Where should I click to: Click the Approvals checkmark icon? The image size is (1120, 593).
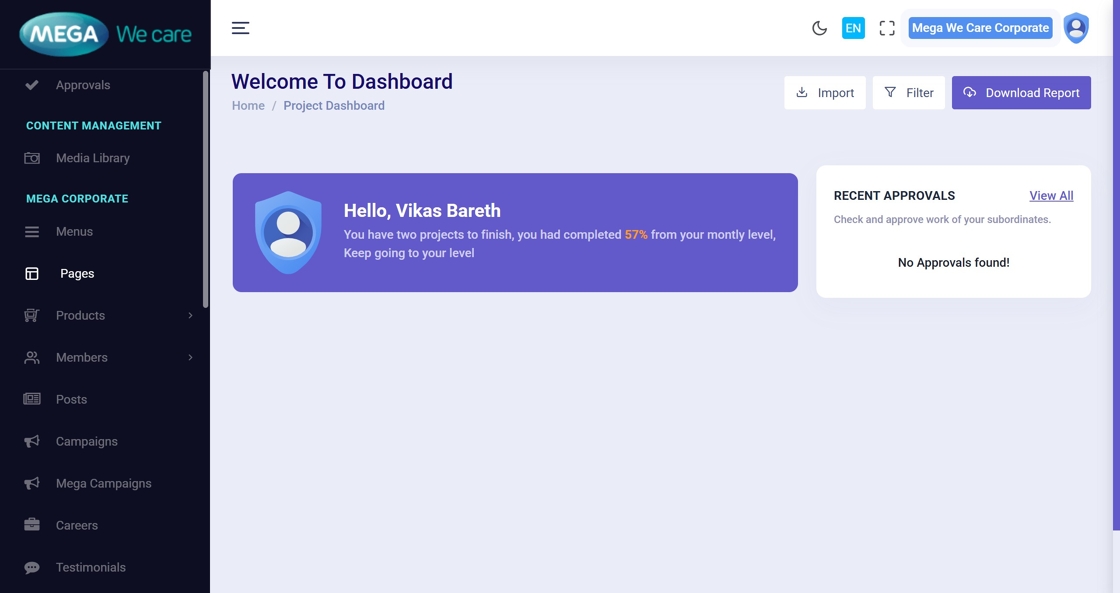pos(32,85)
